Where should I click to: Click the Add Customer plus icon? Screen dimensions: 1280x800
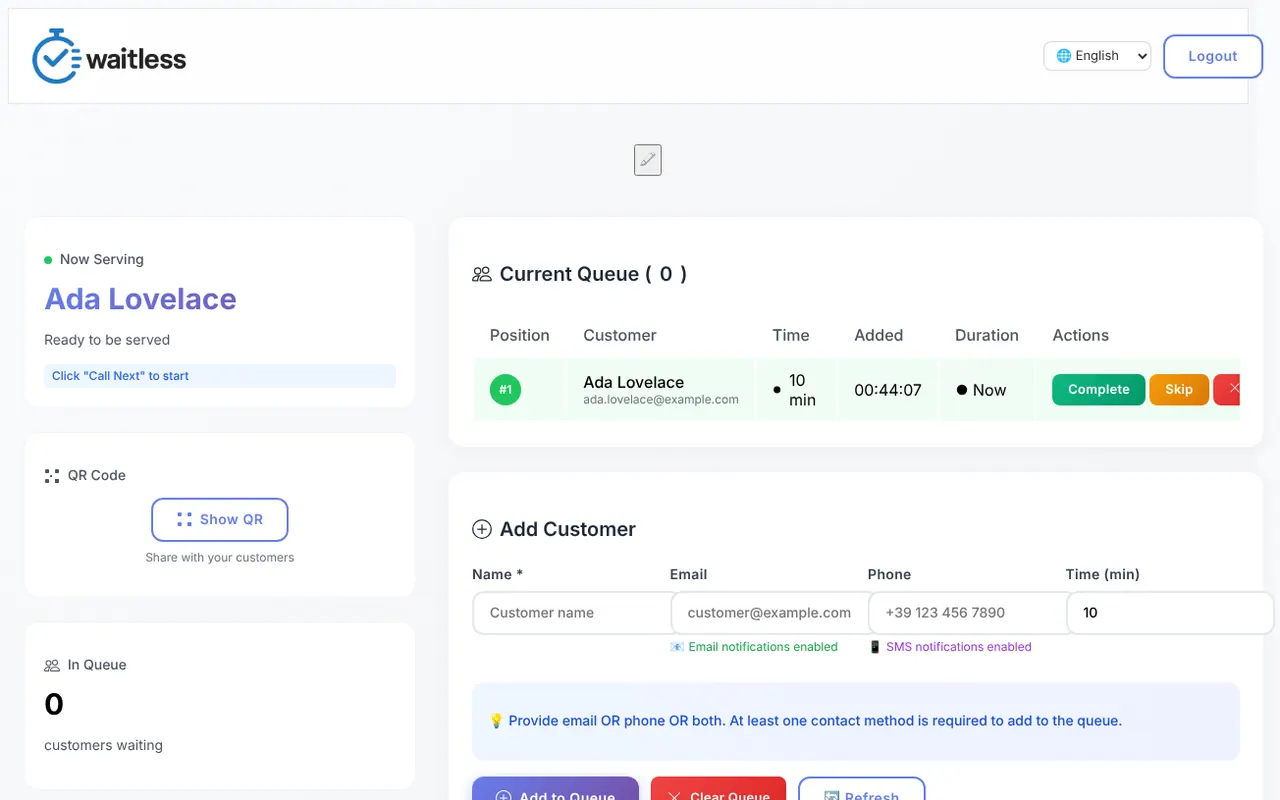click(482, 529)
